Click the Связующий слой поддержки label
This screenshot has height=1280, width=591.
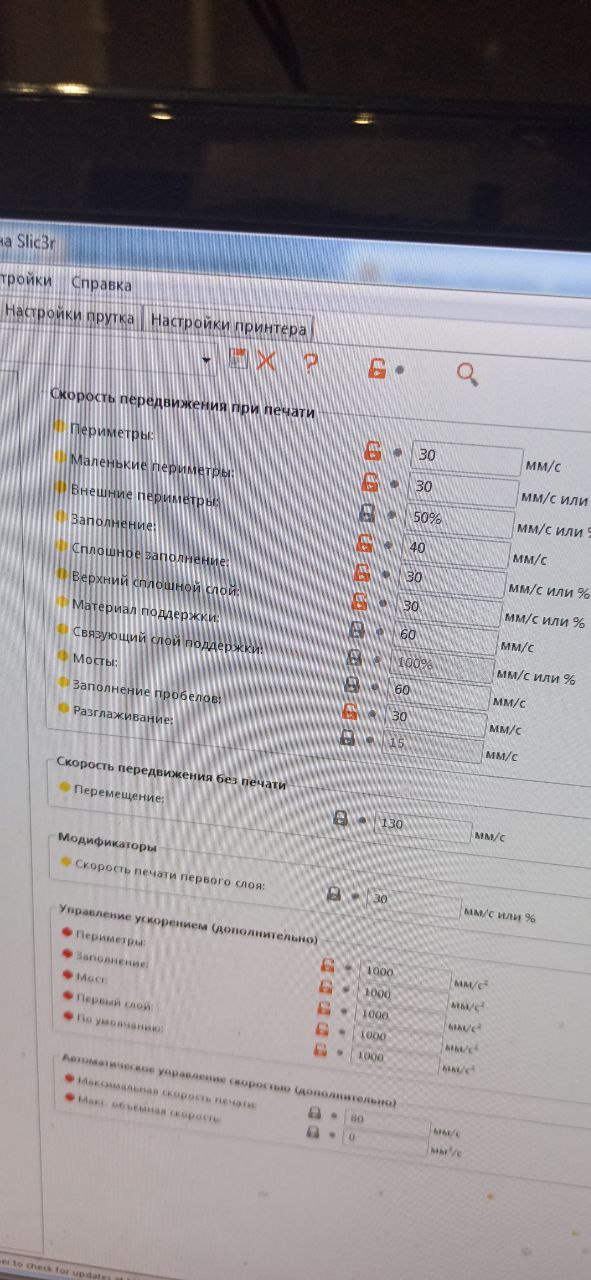click(168, 638)
